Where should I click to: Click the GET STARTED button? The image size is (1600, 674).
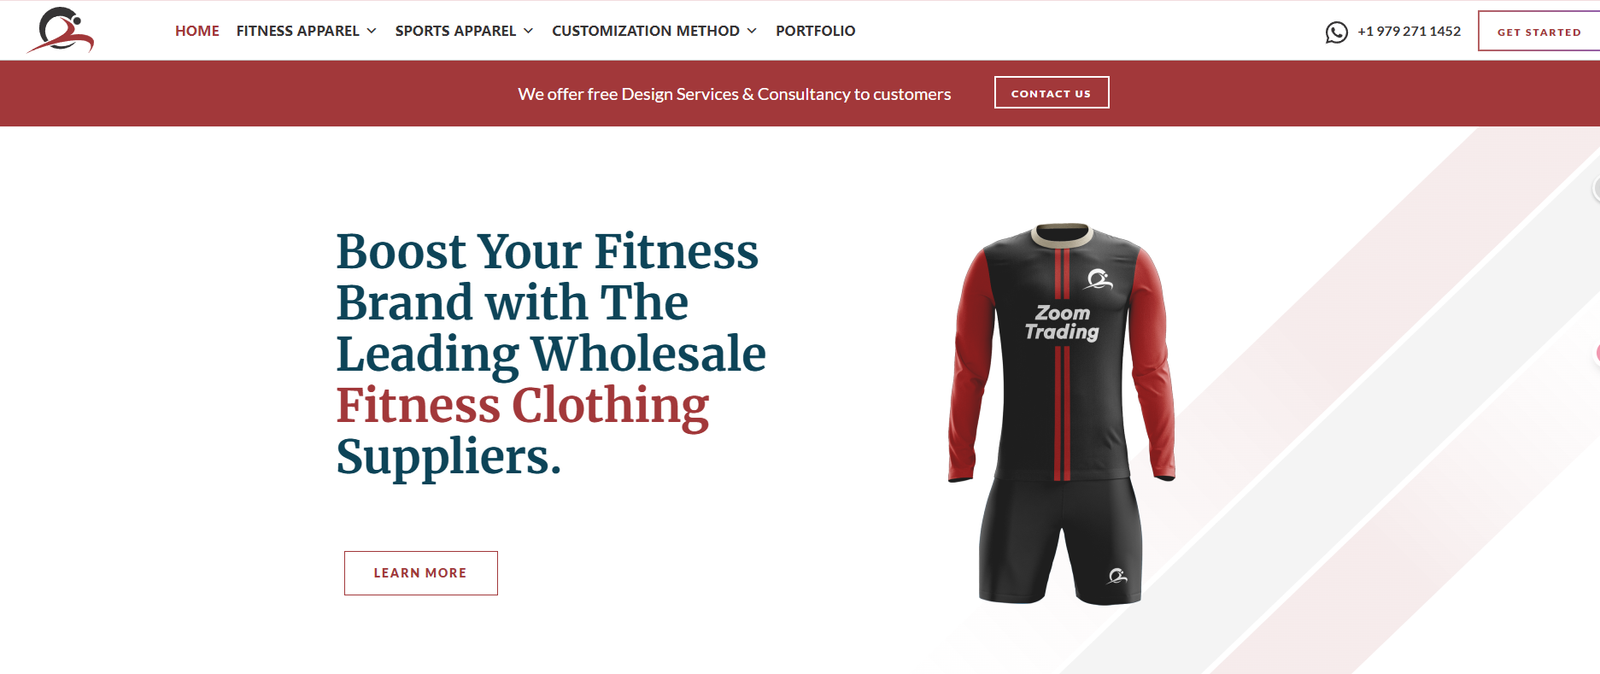tap(1539, 31)
